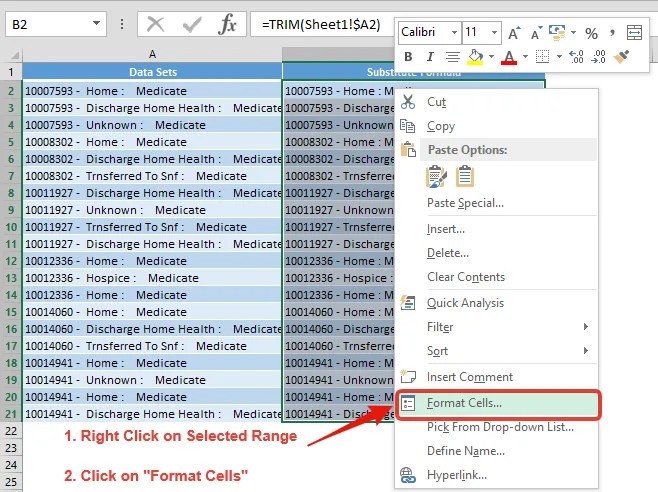658x492 pixels.
Task: Click the Format Painter brush icon
Action: tap(621, 57)
